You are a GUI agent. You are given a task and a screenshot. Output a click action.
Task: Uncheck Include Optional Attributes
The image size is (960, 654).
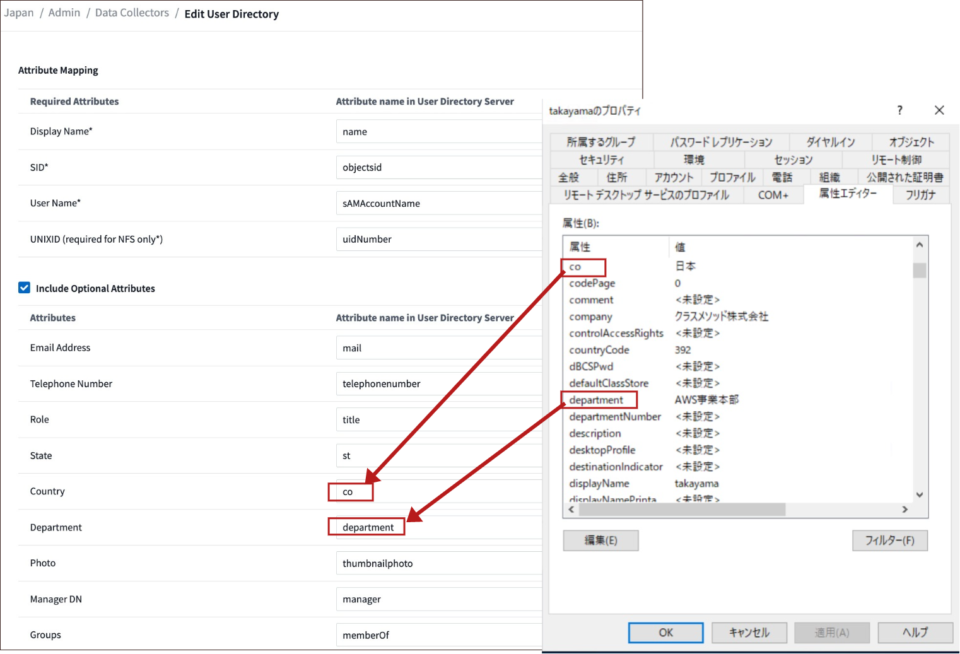[x=25, y=288]
